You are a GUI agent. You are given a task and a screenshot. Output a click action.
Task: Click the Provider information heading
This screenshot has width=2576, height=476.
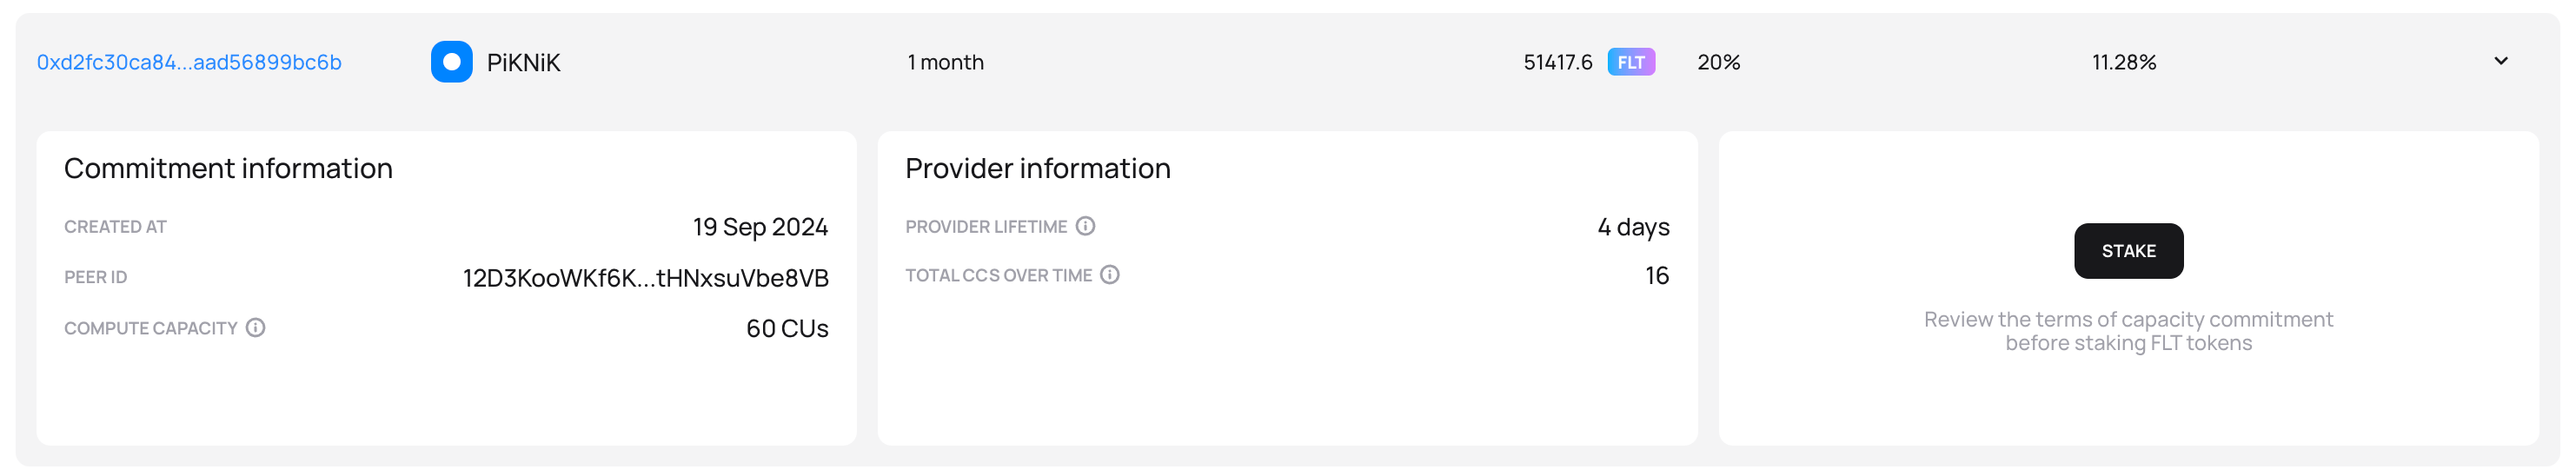pyautogui.click(x=1037, y=168)
